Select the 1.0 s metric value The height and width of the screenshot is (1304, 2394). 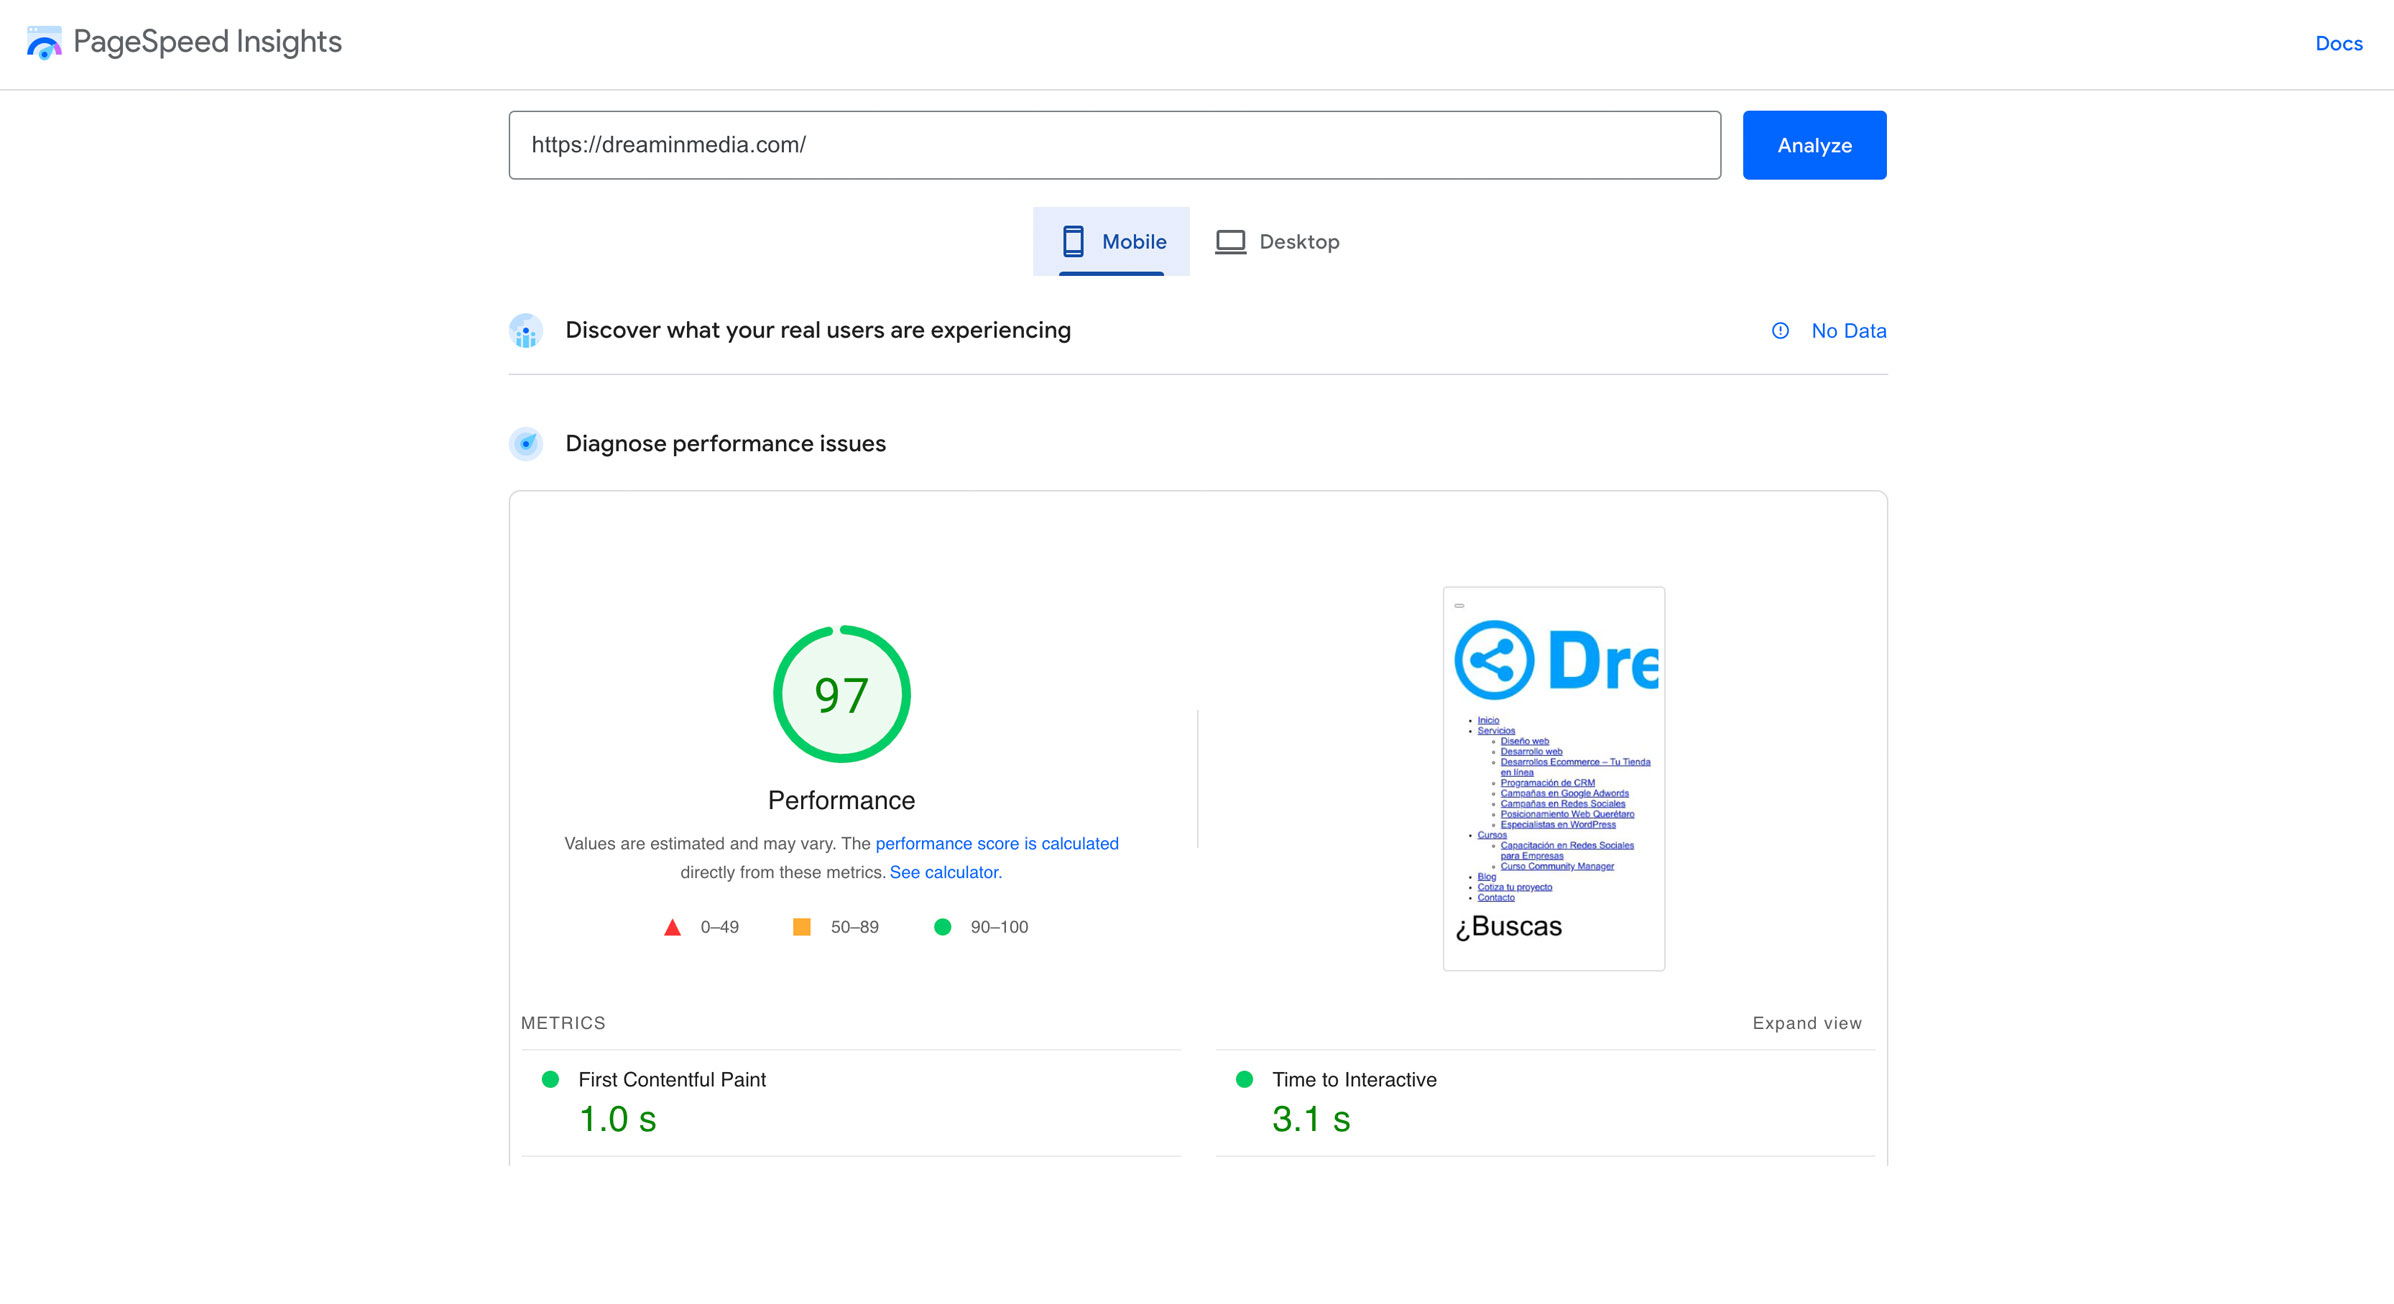[618, 1119]
